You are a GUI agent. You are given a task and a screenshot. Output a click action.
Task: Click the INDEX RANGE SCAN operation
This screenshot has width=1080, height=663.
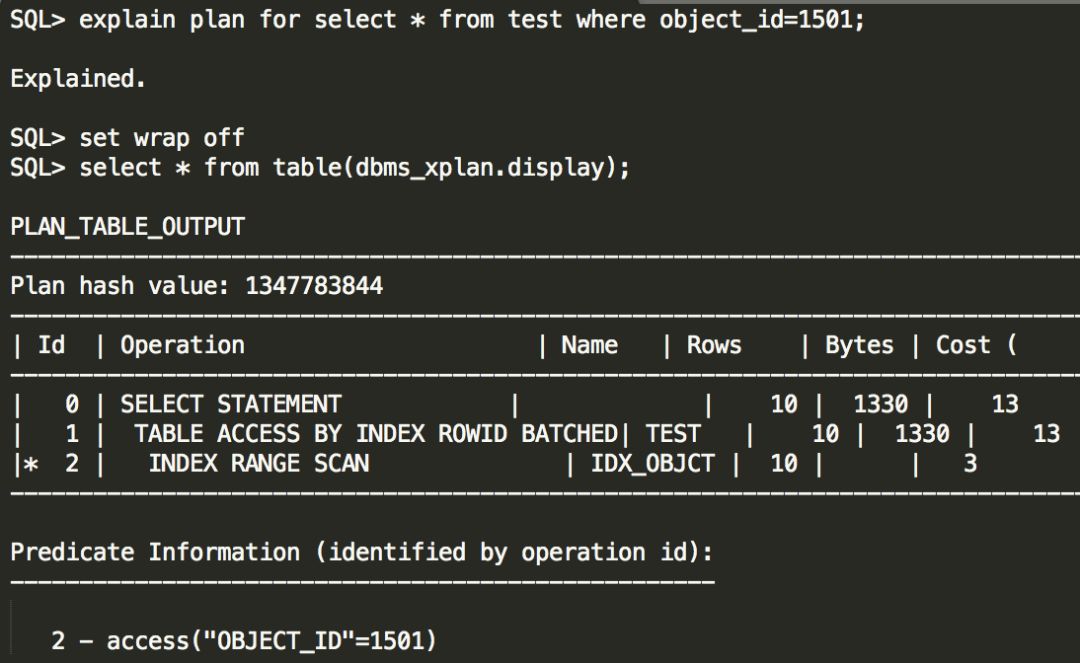(259, 463)
